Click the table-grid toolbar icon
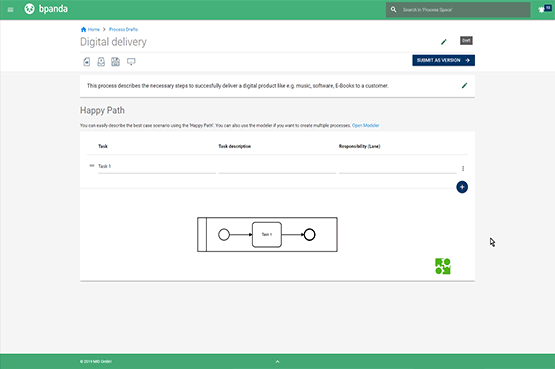The image size is (555, 369). 115,62
